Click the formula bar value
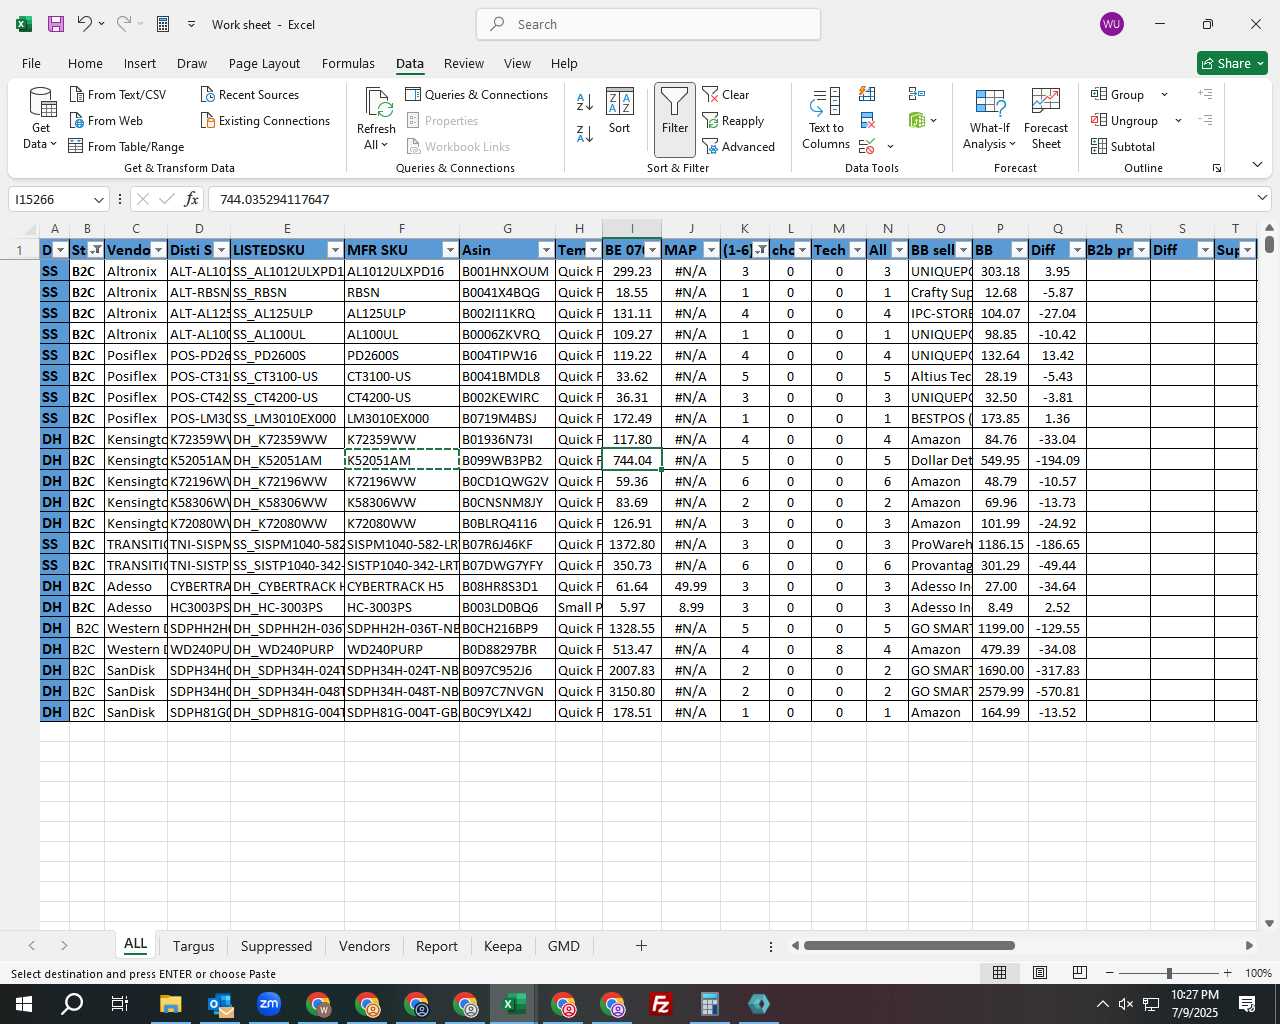The image size is (1280, 1024). (x=275, y=199)
